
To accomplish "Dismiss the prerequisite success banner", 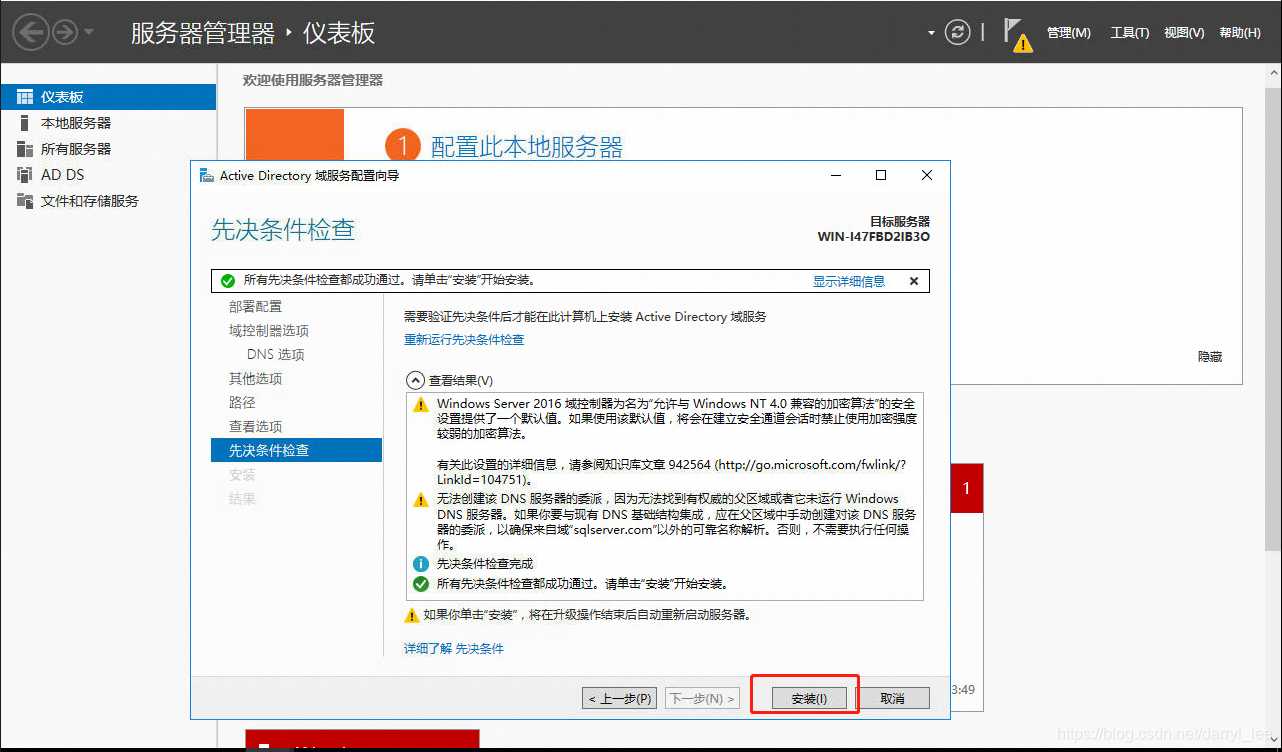I will click(914, 282).
